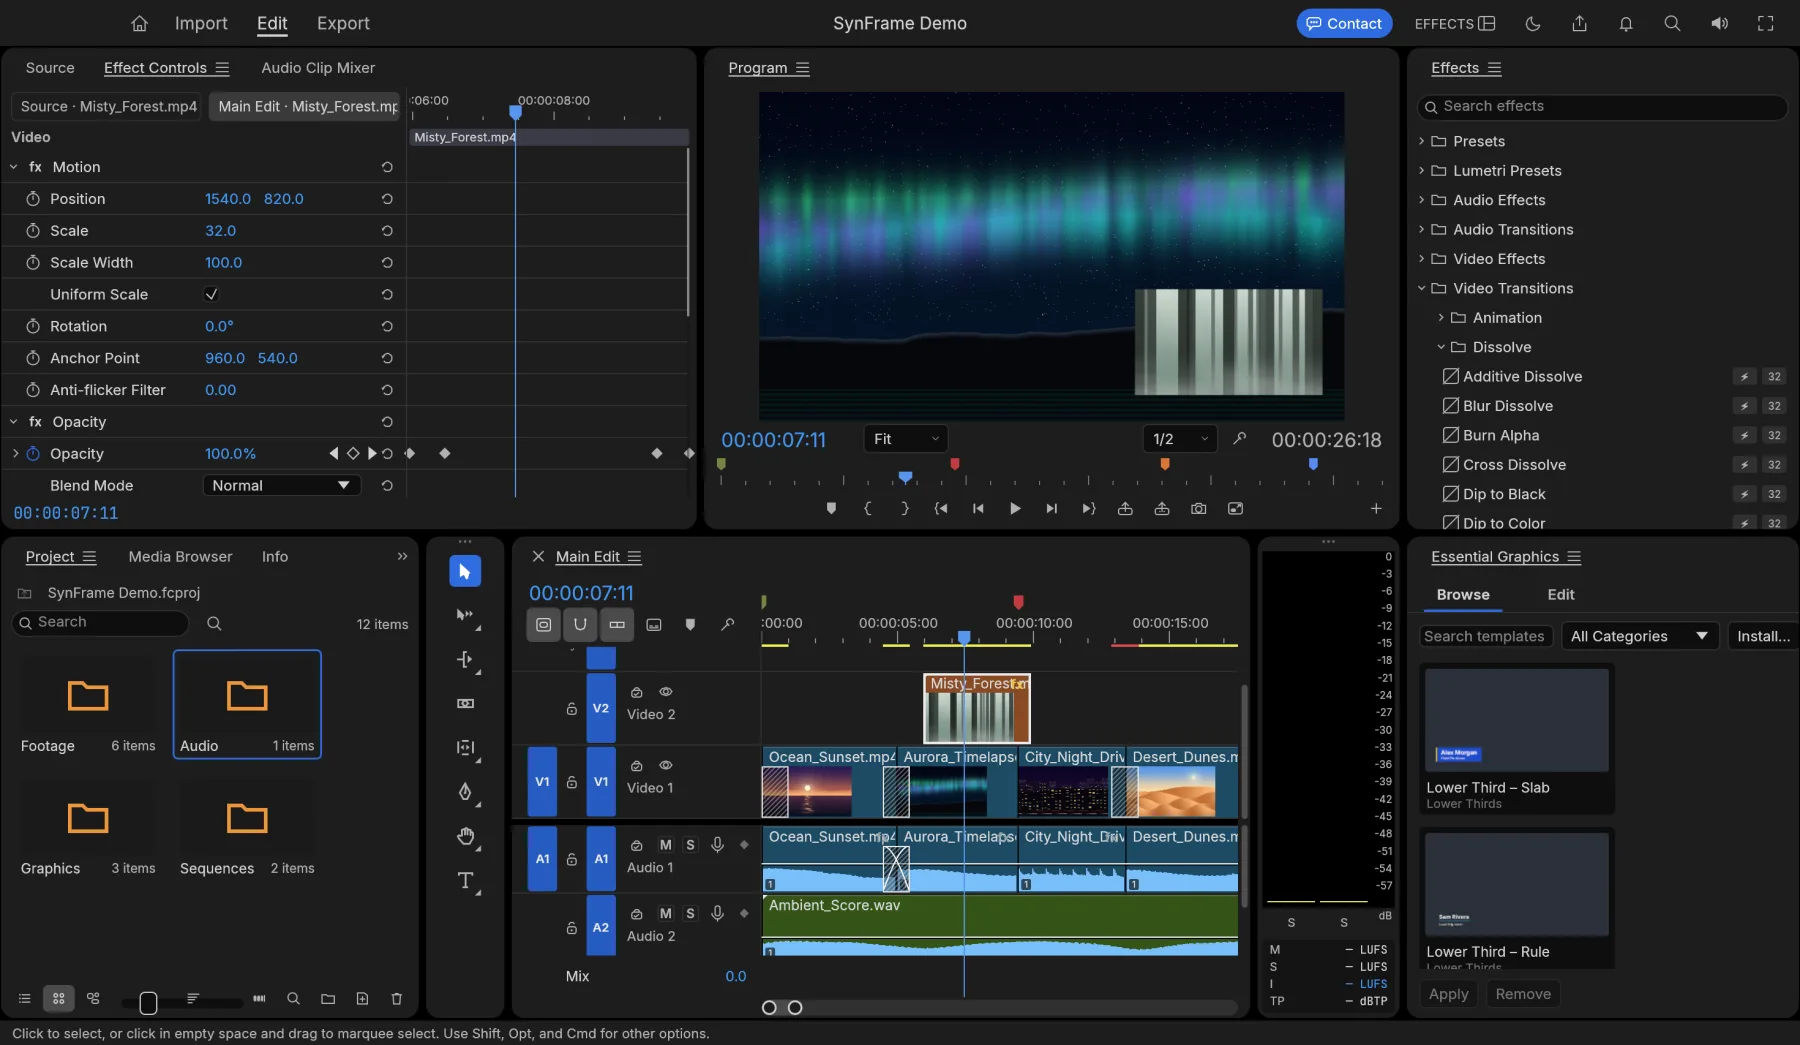
Task: Collapse the Video Transitions folder
Action: pyautogui.click(x=1421, y=288)
